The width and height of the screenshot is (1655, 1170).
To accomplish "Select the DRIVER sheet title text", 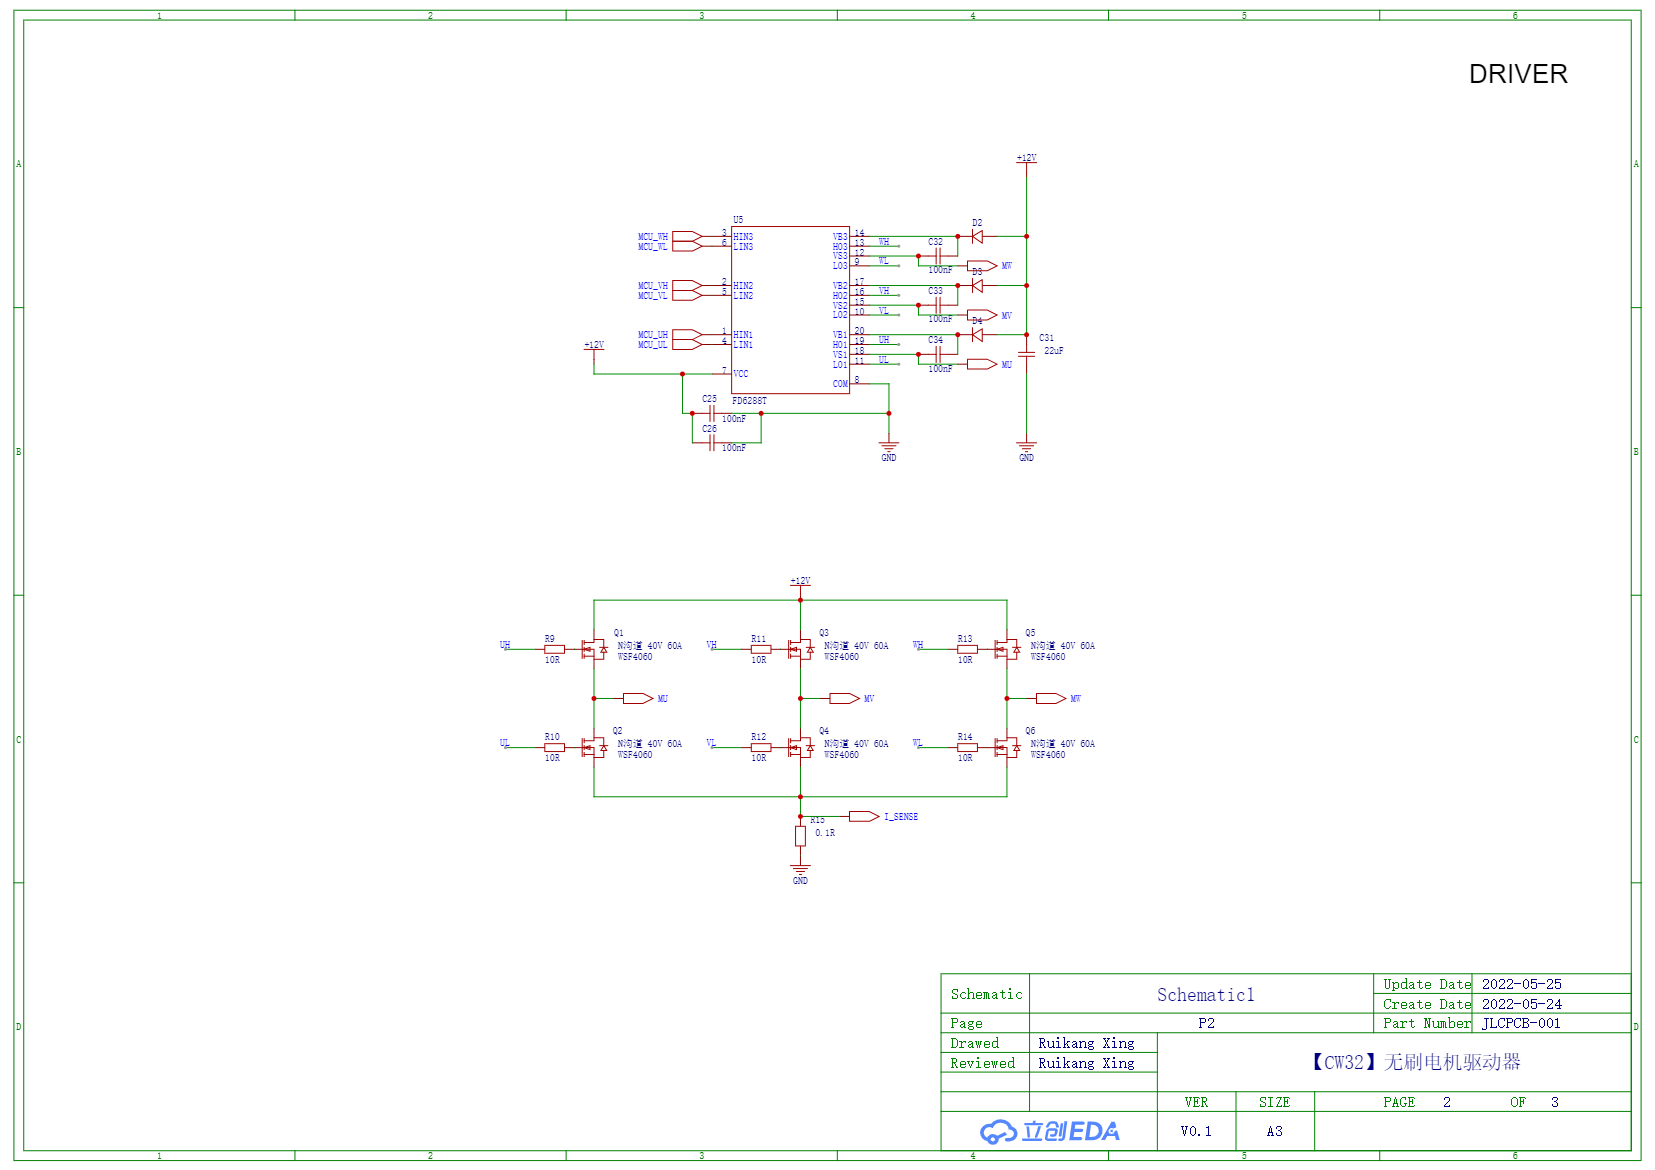I will tap(1517, 74).
